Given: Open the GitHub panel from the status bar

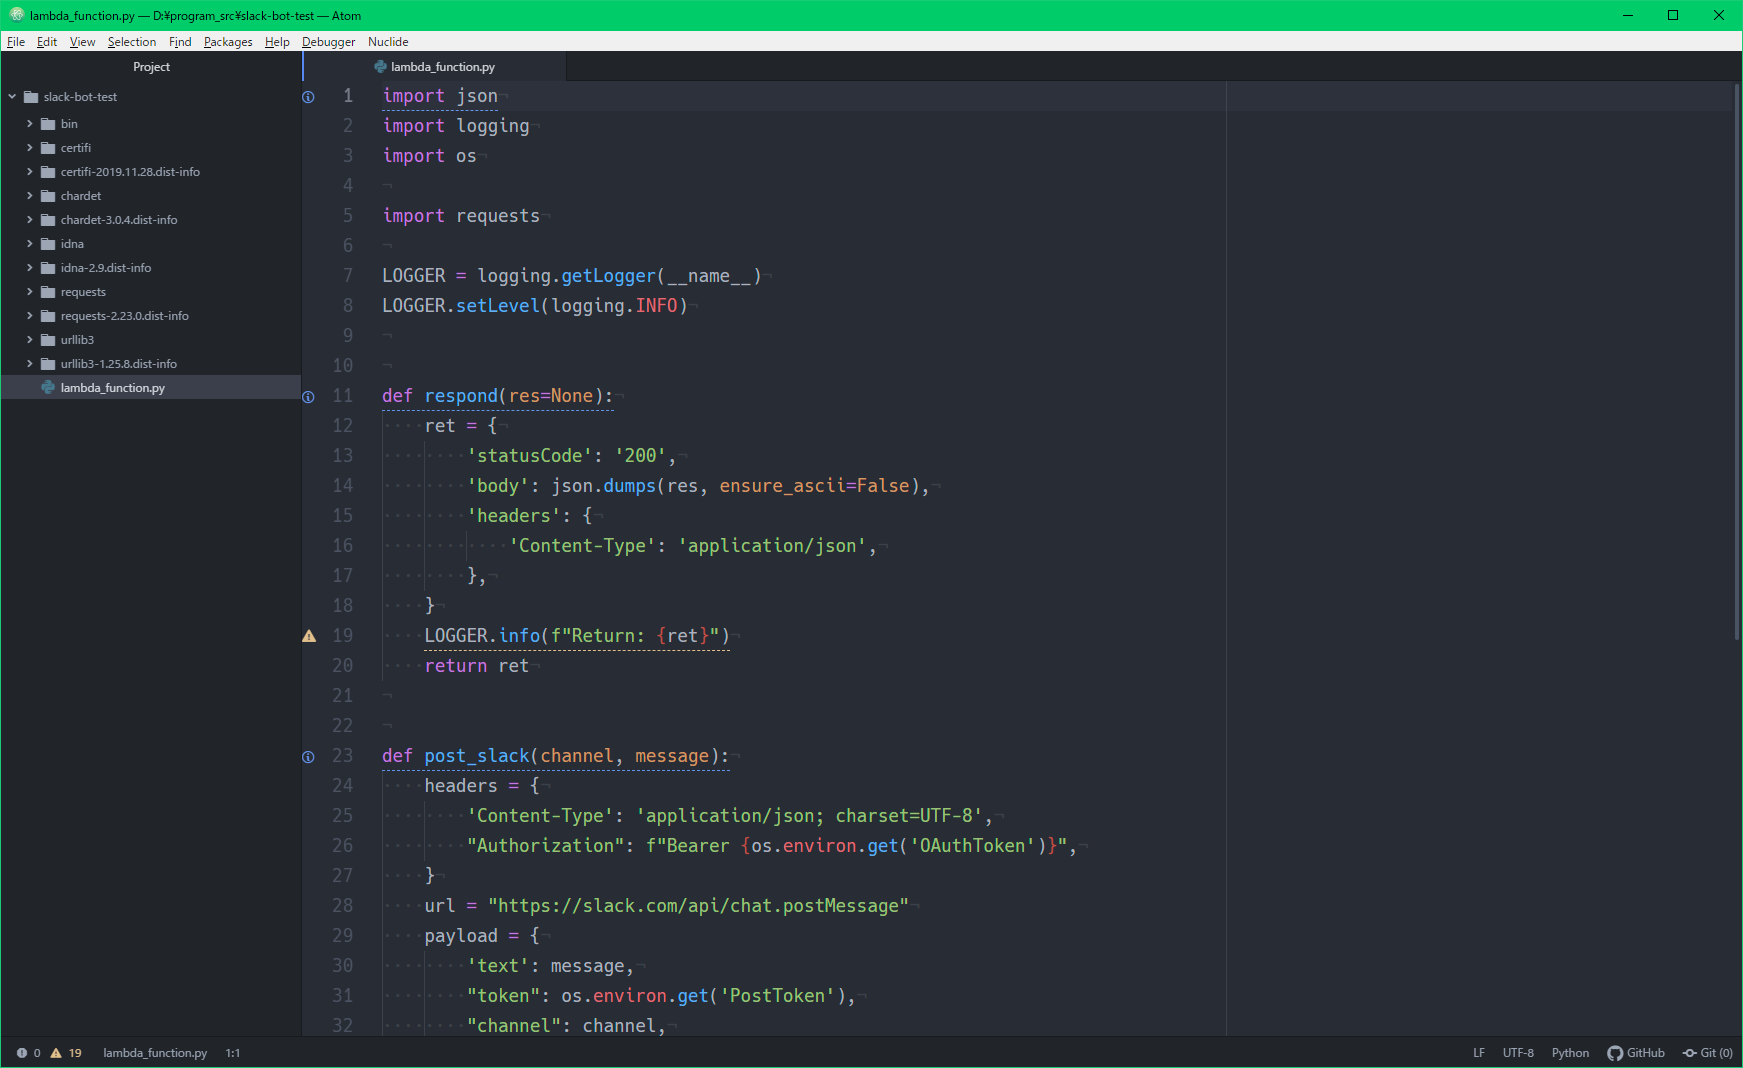Looking at the screenshot, I should coord(1636,1052).
